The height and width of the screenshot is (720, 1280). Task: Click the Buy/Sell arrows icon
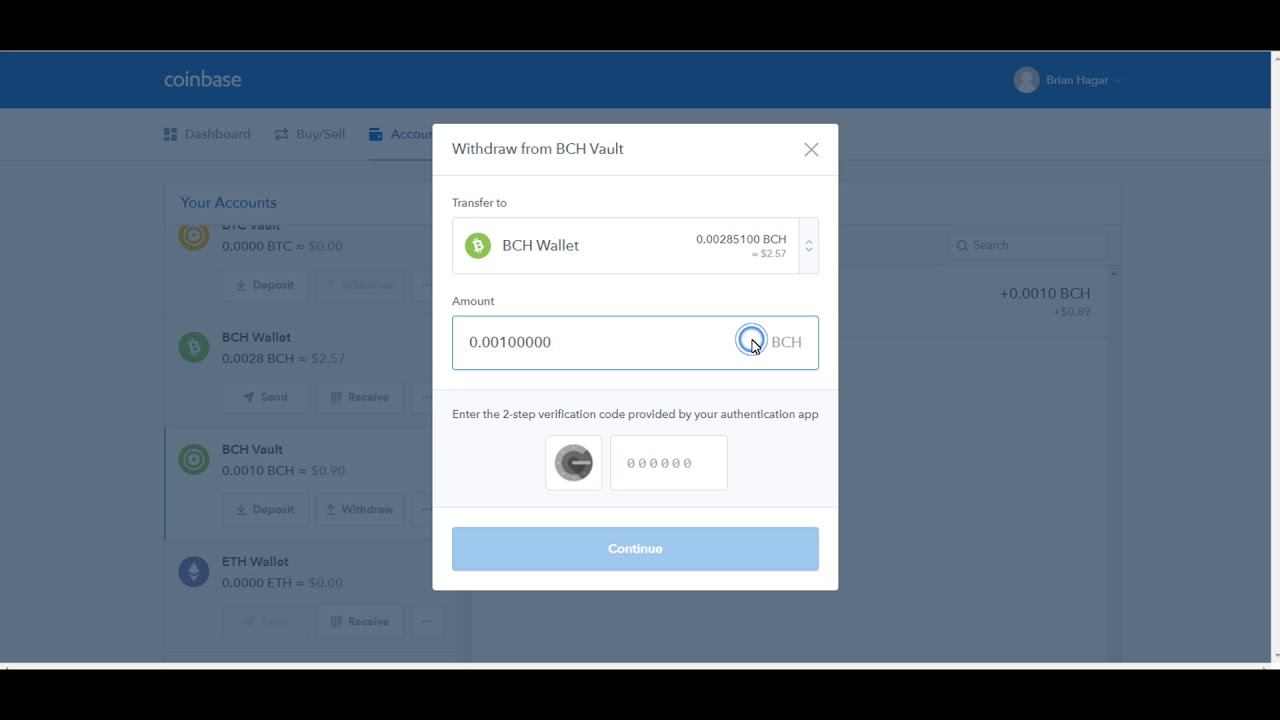281,134
